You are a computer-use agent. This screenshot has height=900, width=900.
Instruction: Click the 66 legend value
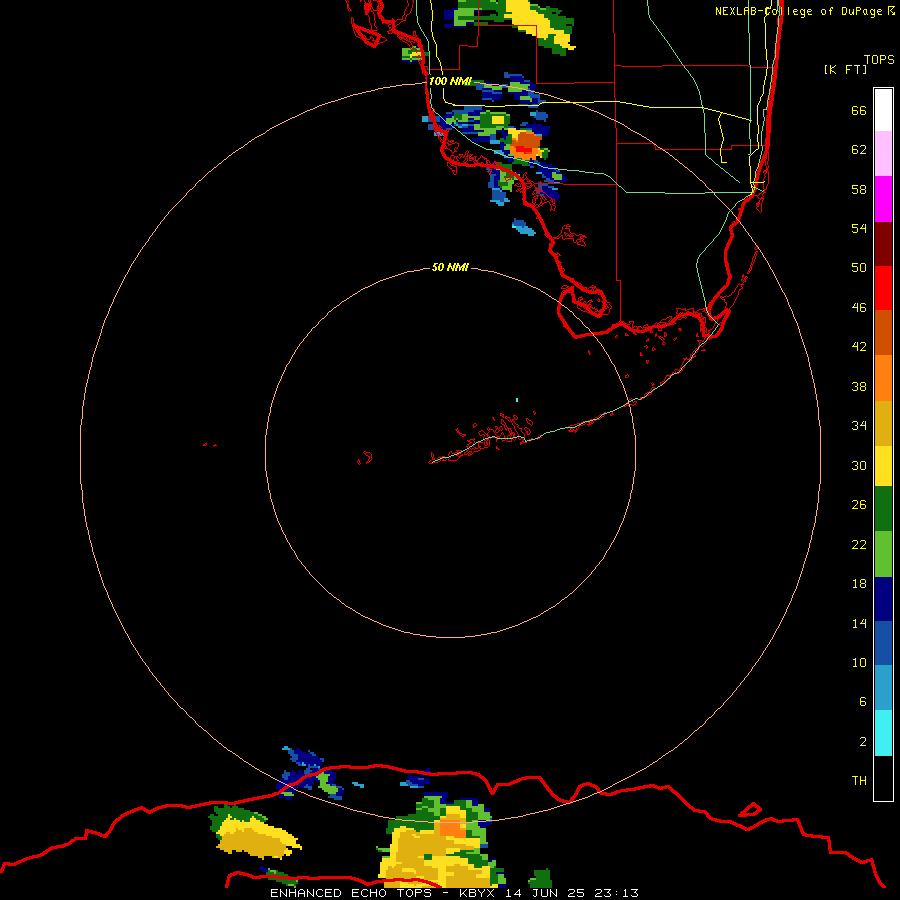click(859, 110)
